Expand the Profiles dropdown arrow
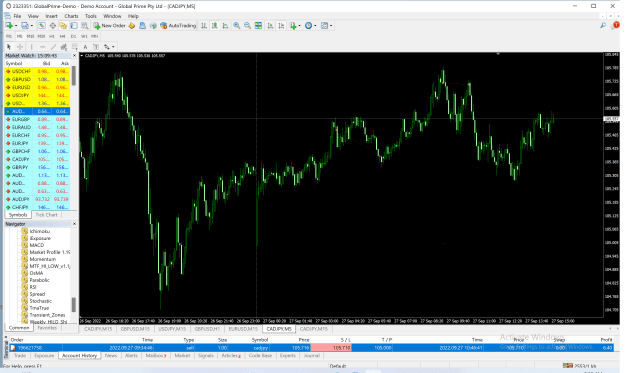Viewport: 625px width, 373px height. pos(31,26)
